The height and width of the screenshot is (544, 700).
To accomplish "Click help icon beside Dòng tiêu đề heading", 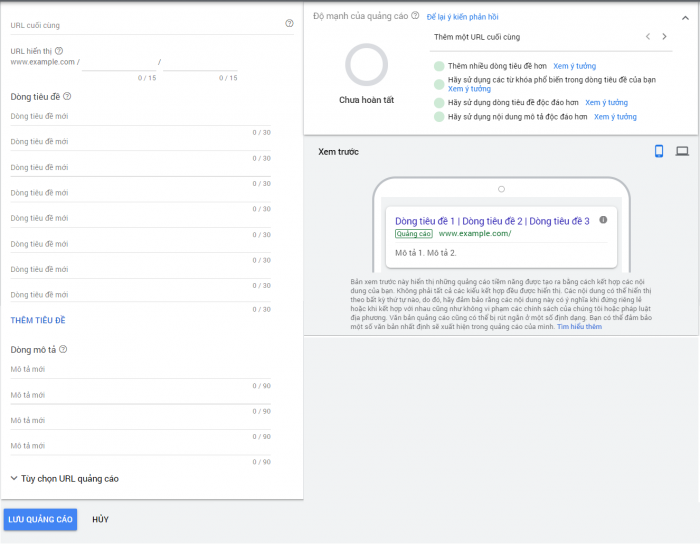I will (67, 96).
